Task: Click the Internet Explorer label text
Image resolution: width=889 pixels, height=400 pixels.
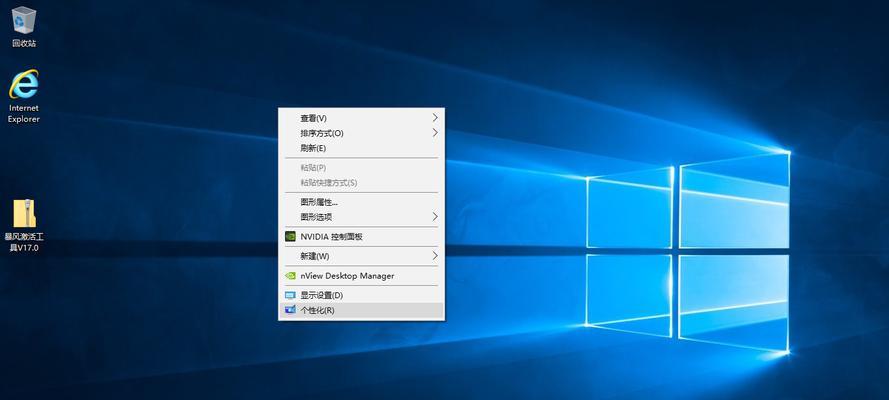Action: [24, 113]
